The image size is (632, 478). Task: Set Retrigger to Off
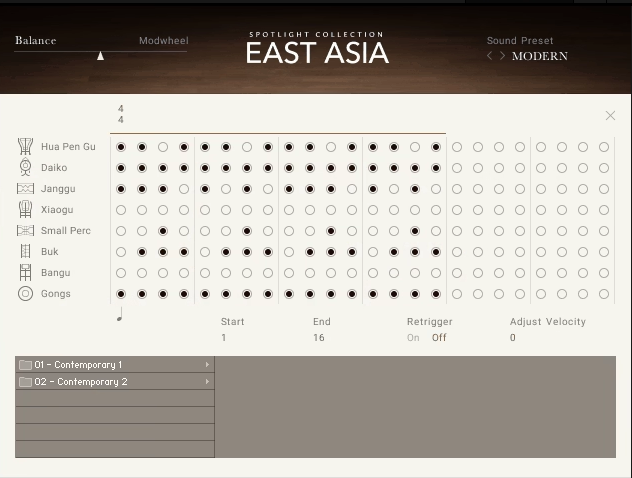(x=439, y=338)
